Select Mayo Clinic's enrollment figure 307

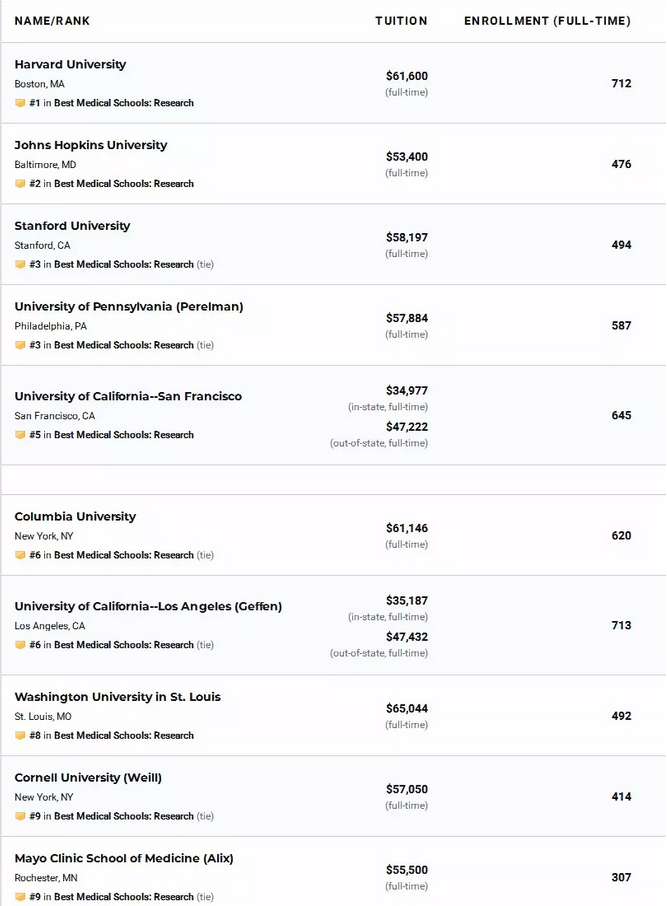[x=621, y=878]
